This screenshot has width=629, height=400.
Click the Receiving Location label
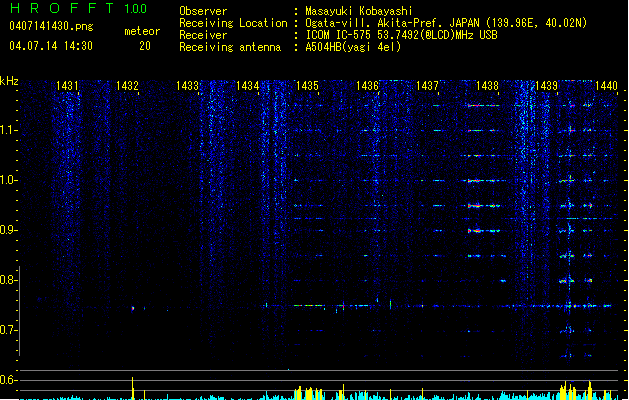[233, 23]
